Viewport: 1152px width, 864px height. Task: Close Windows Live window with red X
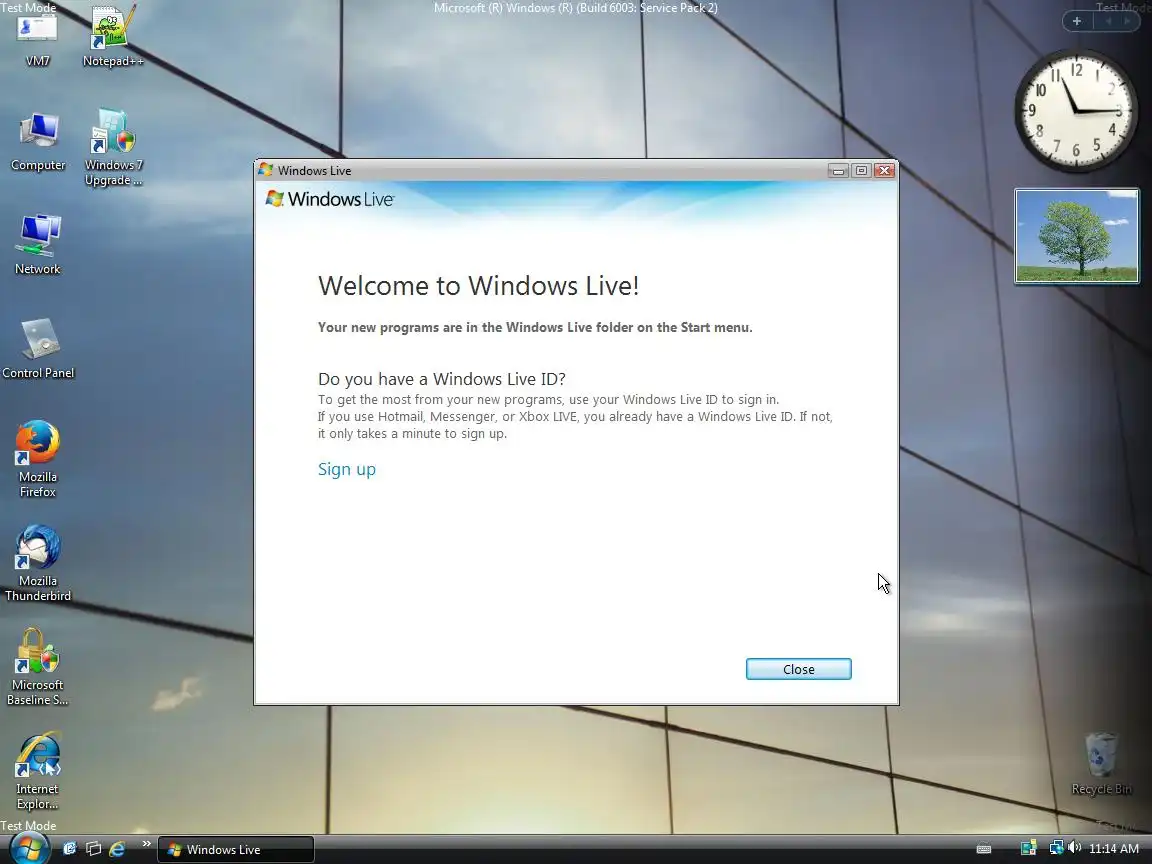pyautogui.click(x=885, y=170)
